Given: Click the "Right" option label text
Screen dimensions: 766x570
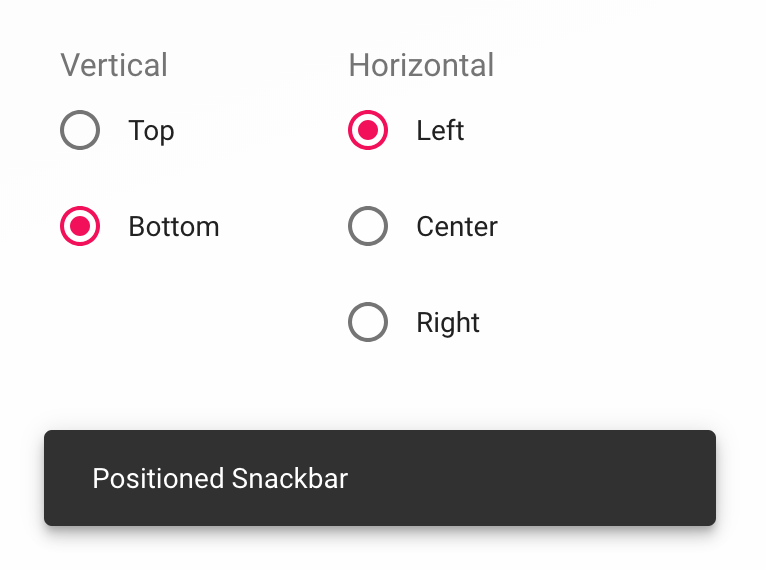Looking at the screenshot, I should [448, 323].
